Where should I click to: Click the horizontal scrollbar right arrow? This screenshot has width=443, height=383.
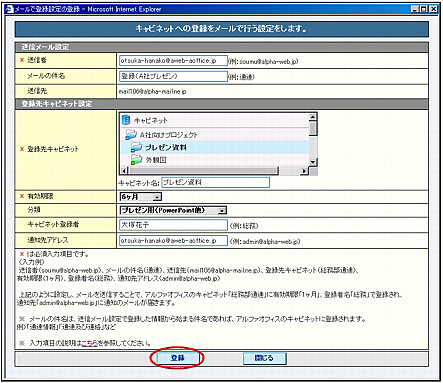pyautogui.click(x=304, y=171)
